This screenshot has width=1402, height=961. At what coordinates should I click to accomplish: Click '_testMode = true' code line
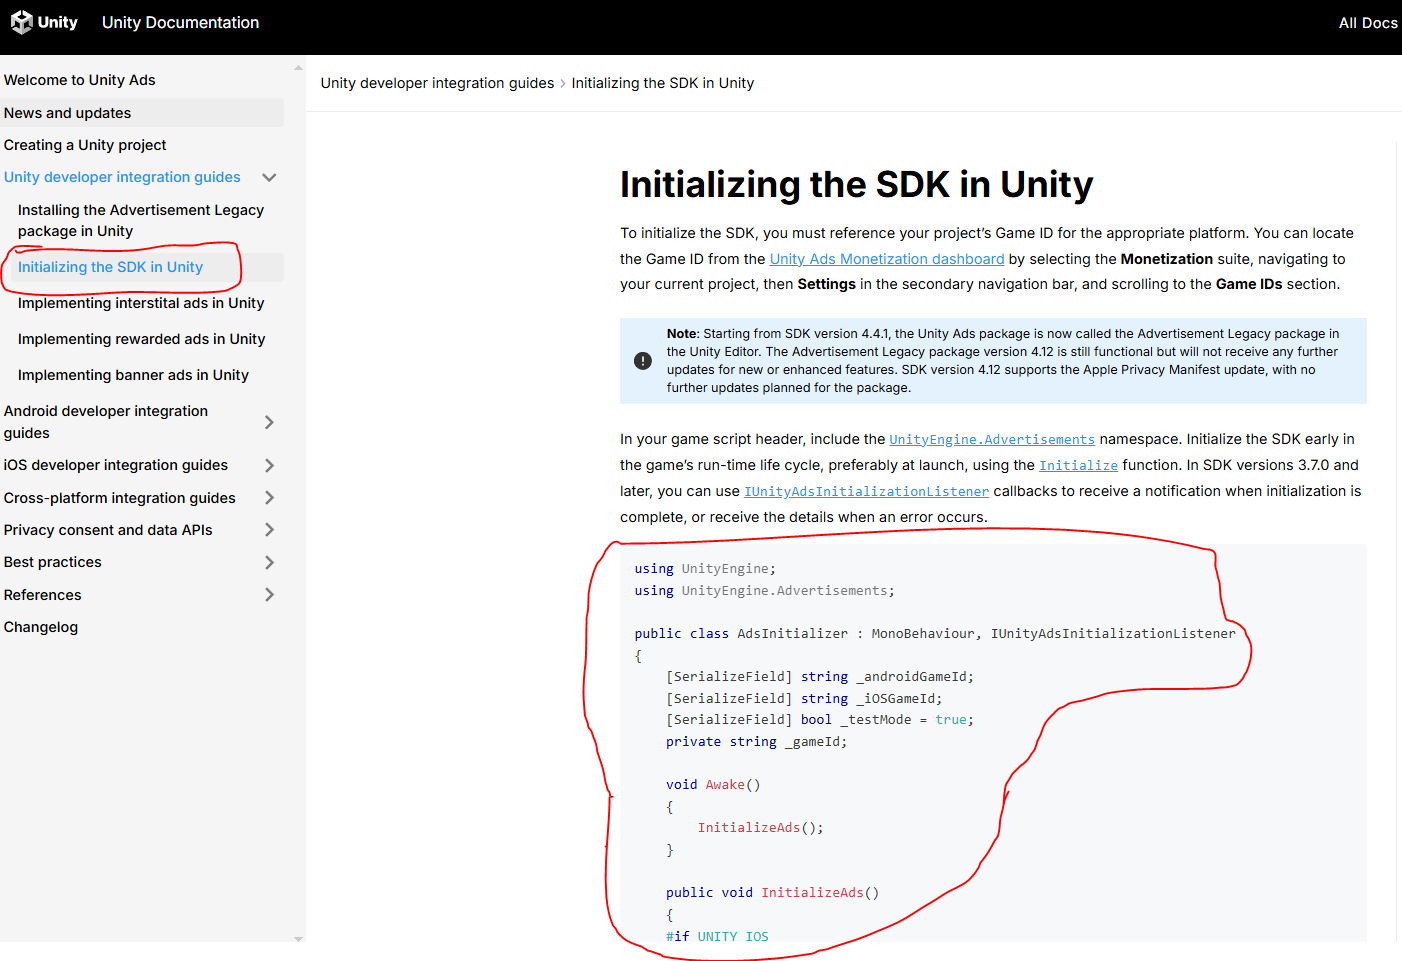(x=820, y=720)
